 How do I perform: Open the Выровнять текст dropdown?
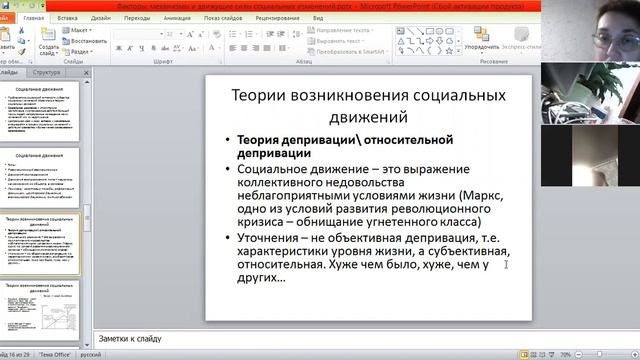coord(336,41)
